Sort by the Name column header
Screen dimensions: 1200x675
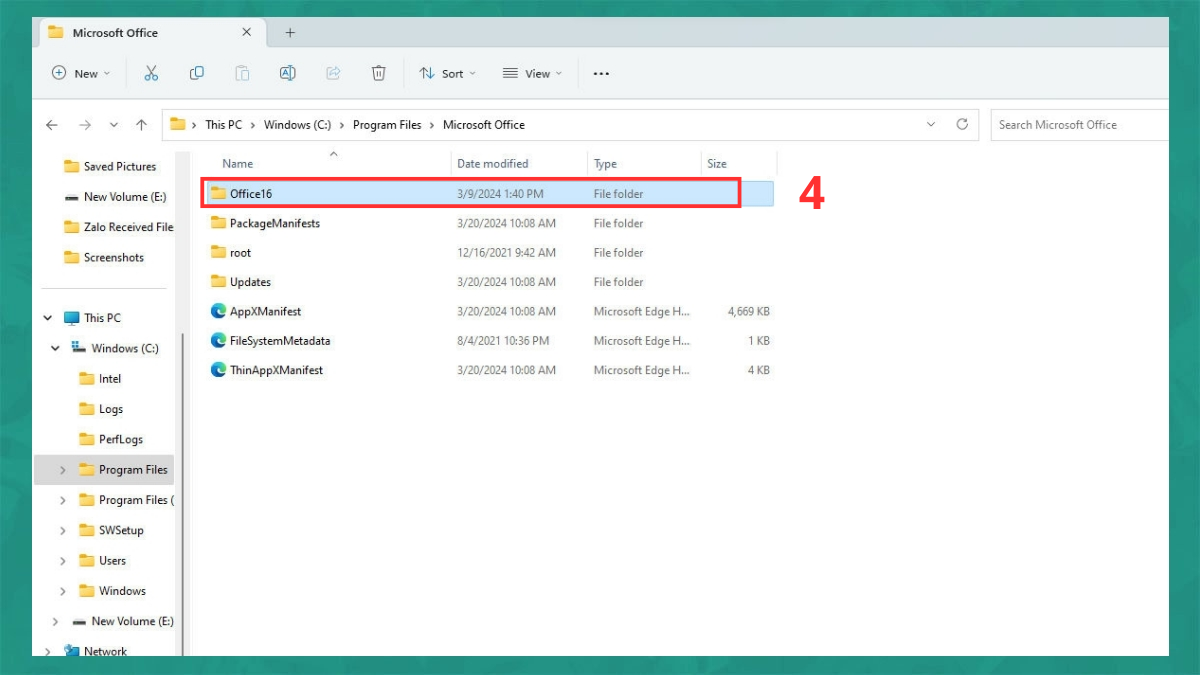(x=237, y=163)
